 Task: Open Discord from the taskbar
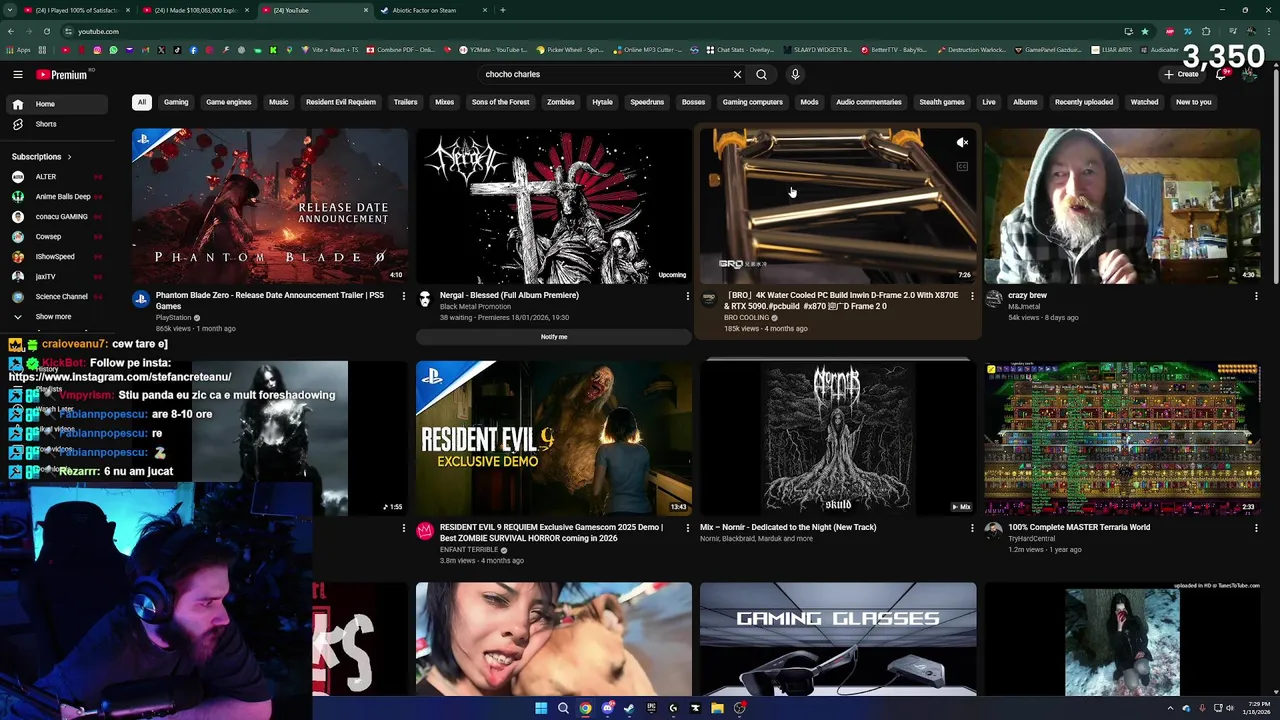pyautogui.click(x=607, y=708)
